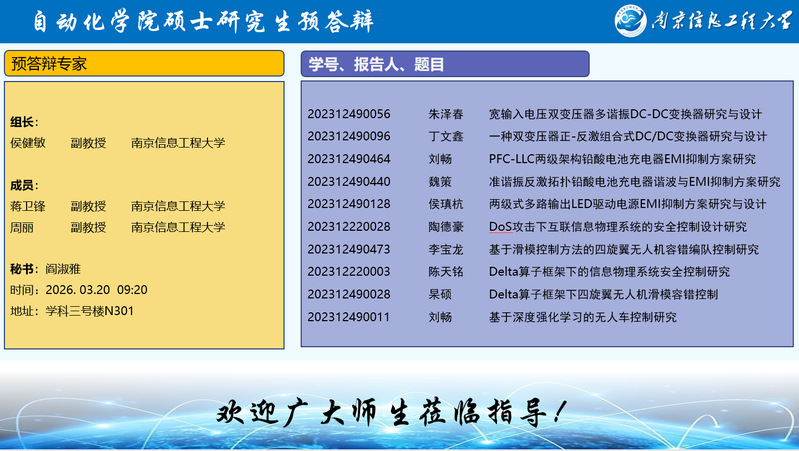Screen dimensions: 799x451
Task: Select presenter name 魏策
Action: tap(440, 182)
